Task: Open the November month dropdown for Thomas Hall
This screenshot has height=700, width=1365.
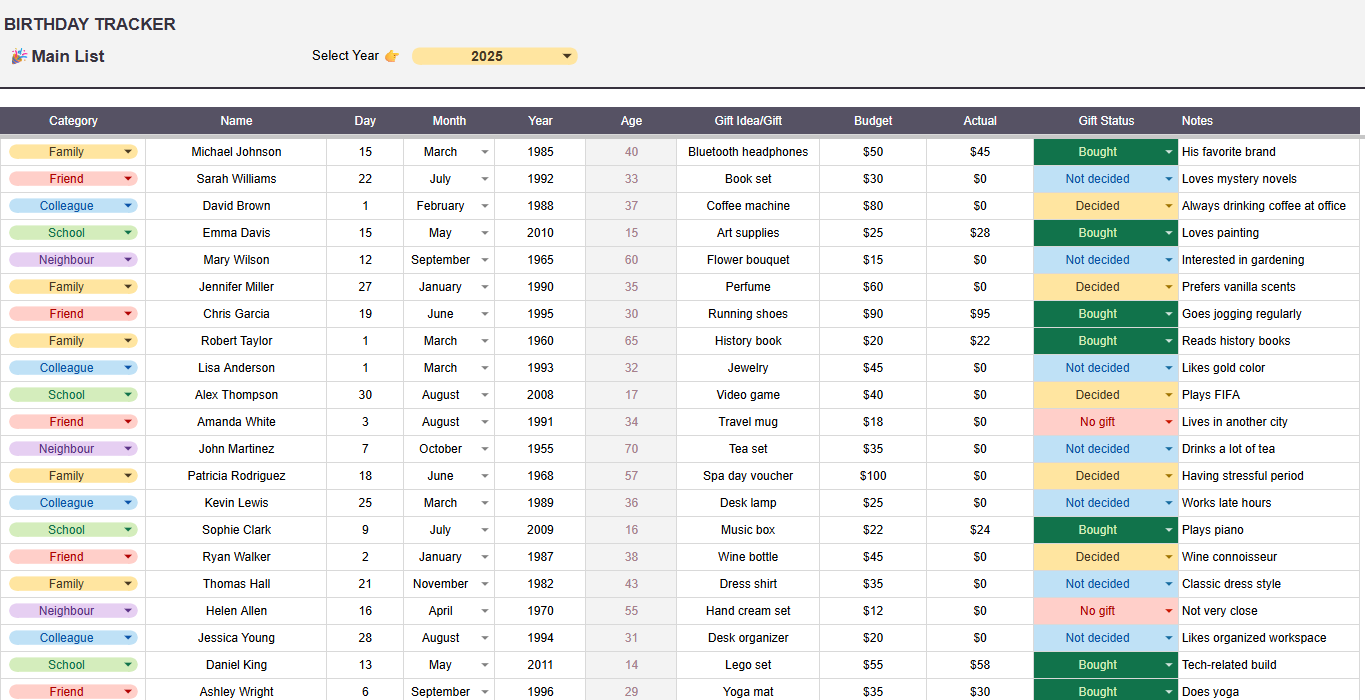Action: click(485, 584)
